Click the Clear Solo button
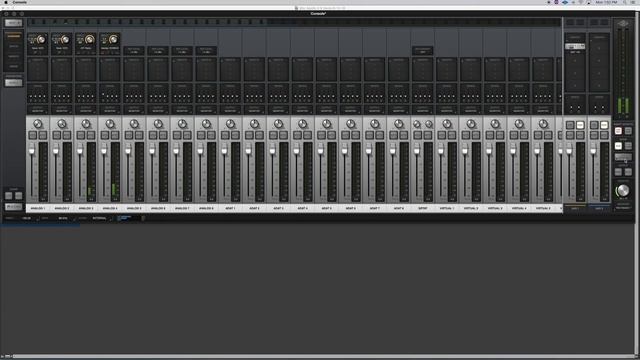 pos(9,196)
